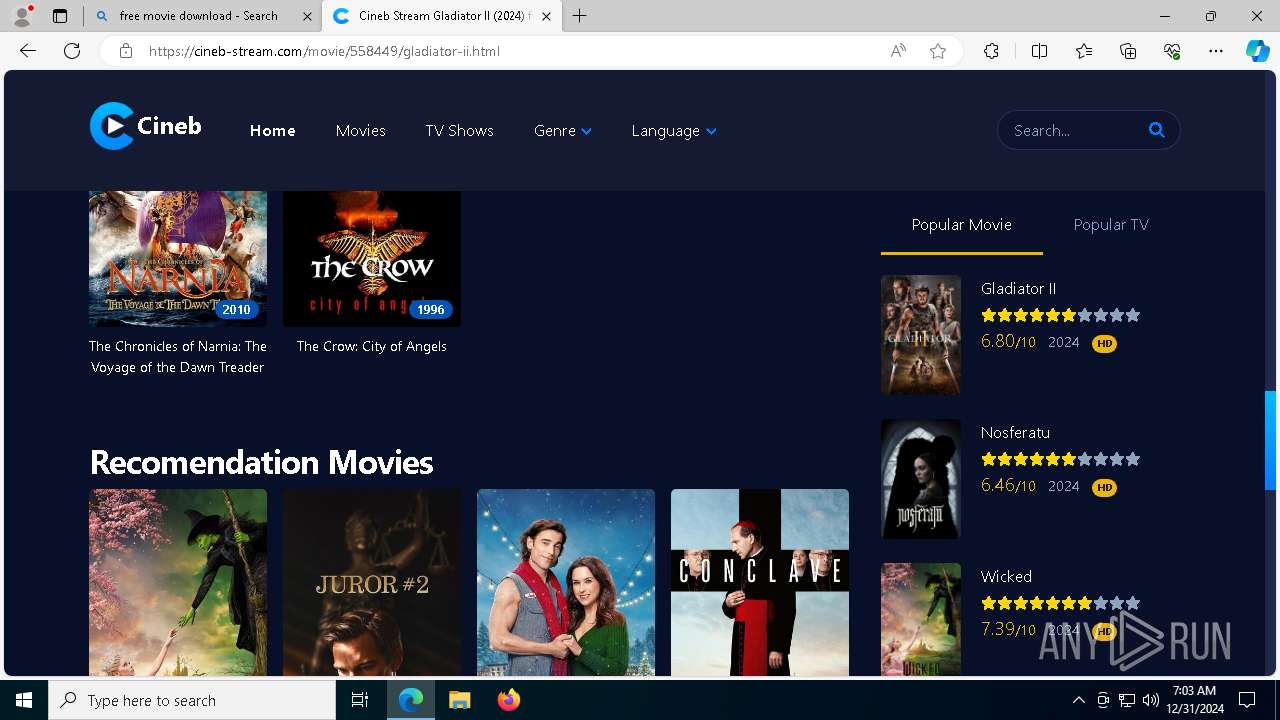
Task: Show hidden tray icons
Action: click(x=1078, y=700)
